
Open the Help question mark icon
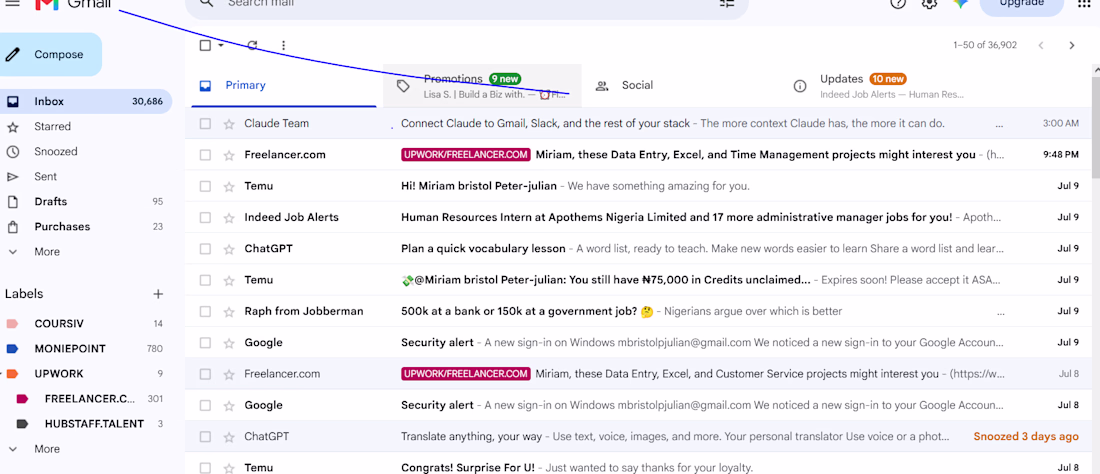898,4
